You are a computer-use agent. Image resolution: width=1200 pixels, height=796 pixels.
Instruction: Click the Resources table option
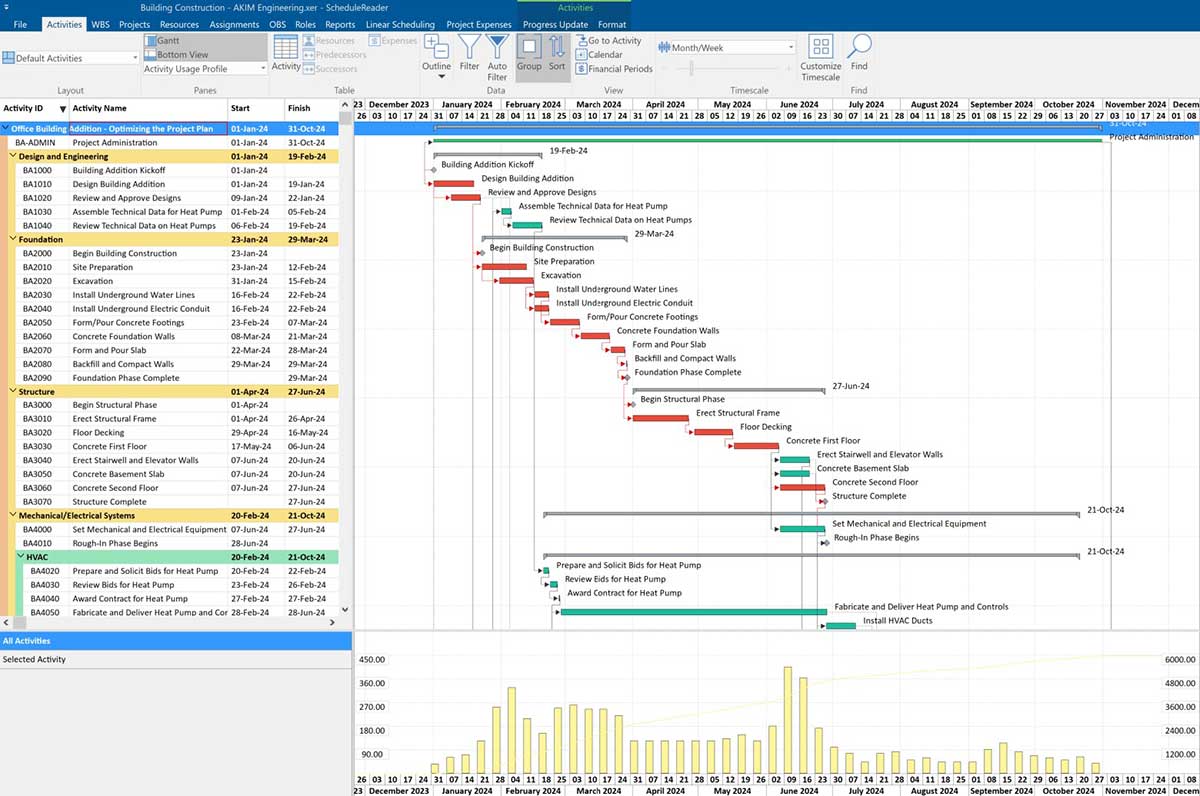pos(329,41)
